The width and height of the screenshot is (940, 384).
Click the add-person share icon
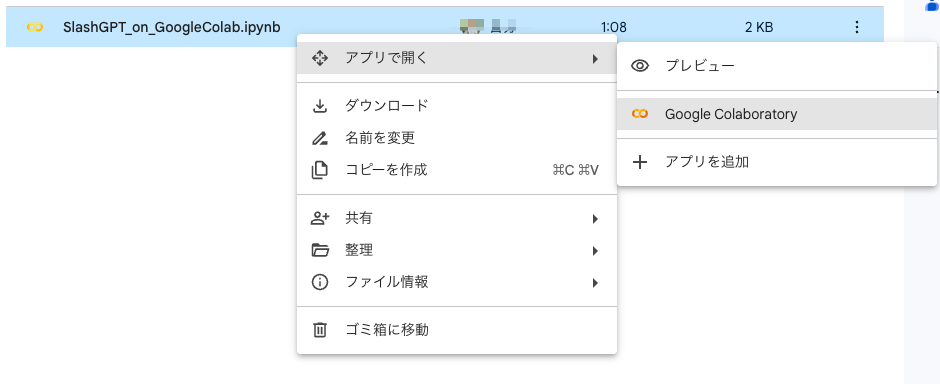pyautogui.click(x=320, y=218)
